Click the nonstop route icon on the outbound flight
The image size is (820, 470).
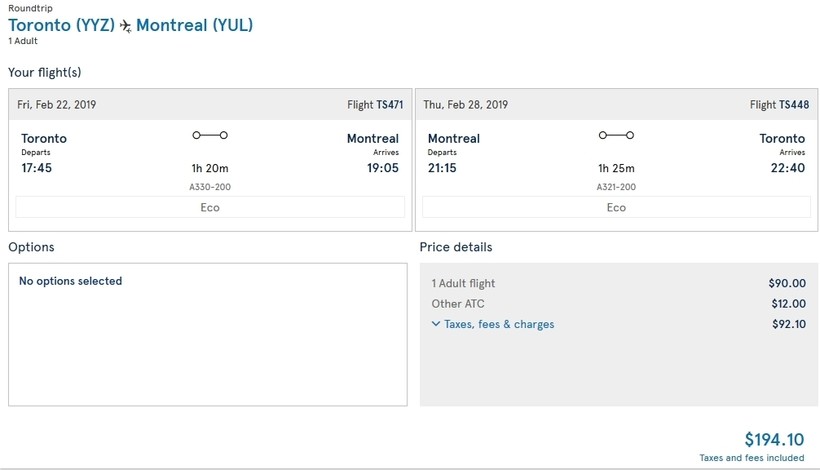210,135
